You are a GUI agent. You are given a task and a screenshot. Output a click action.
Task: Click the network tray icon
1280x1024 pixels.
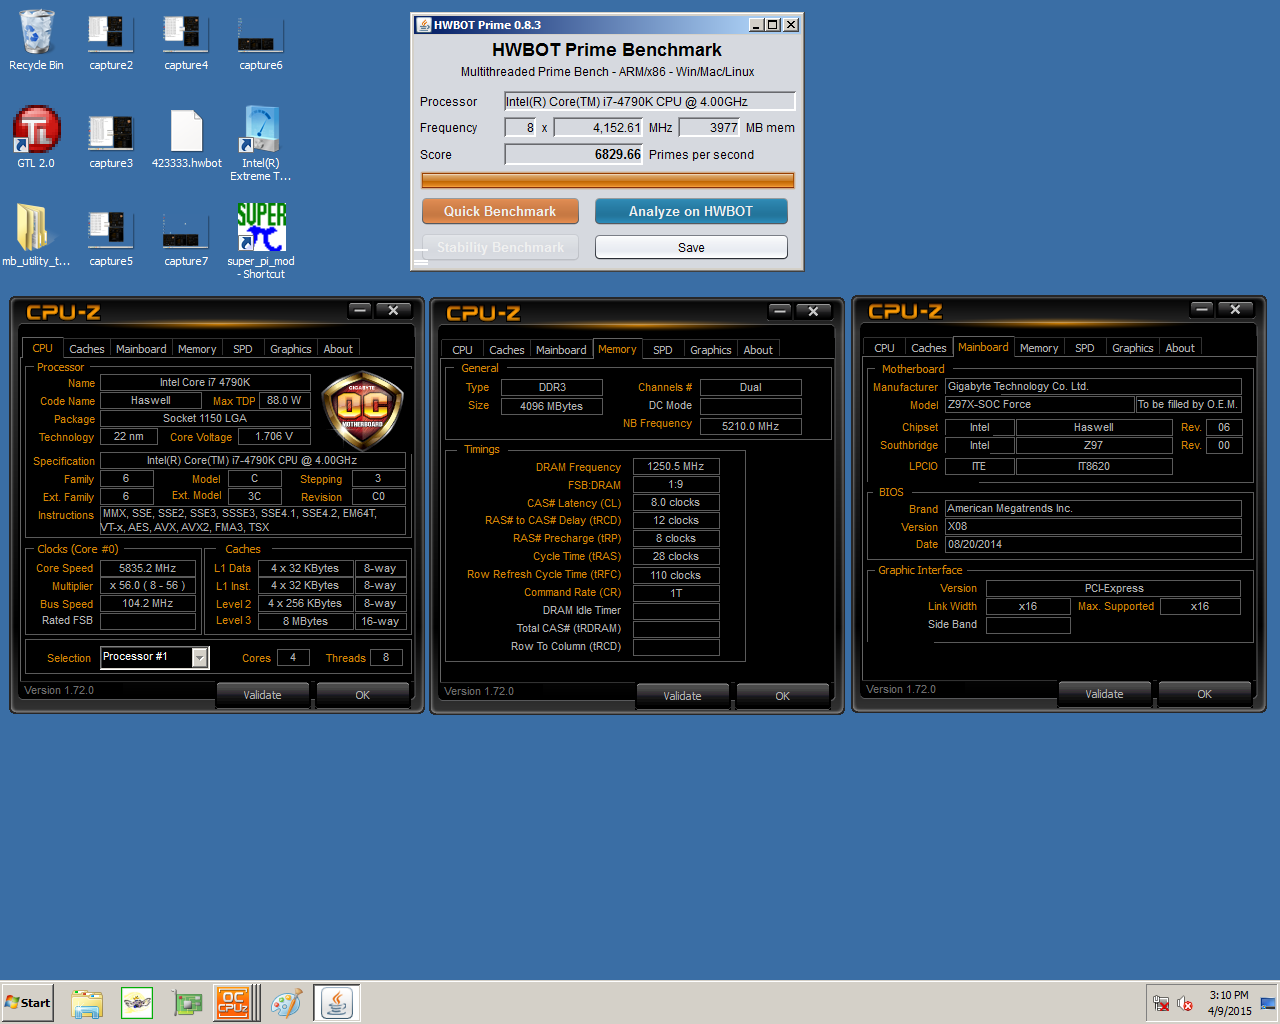pos(1160,1003)
